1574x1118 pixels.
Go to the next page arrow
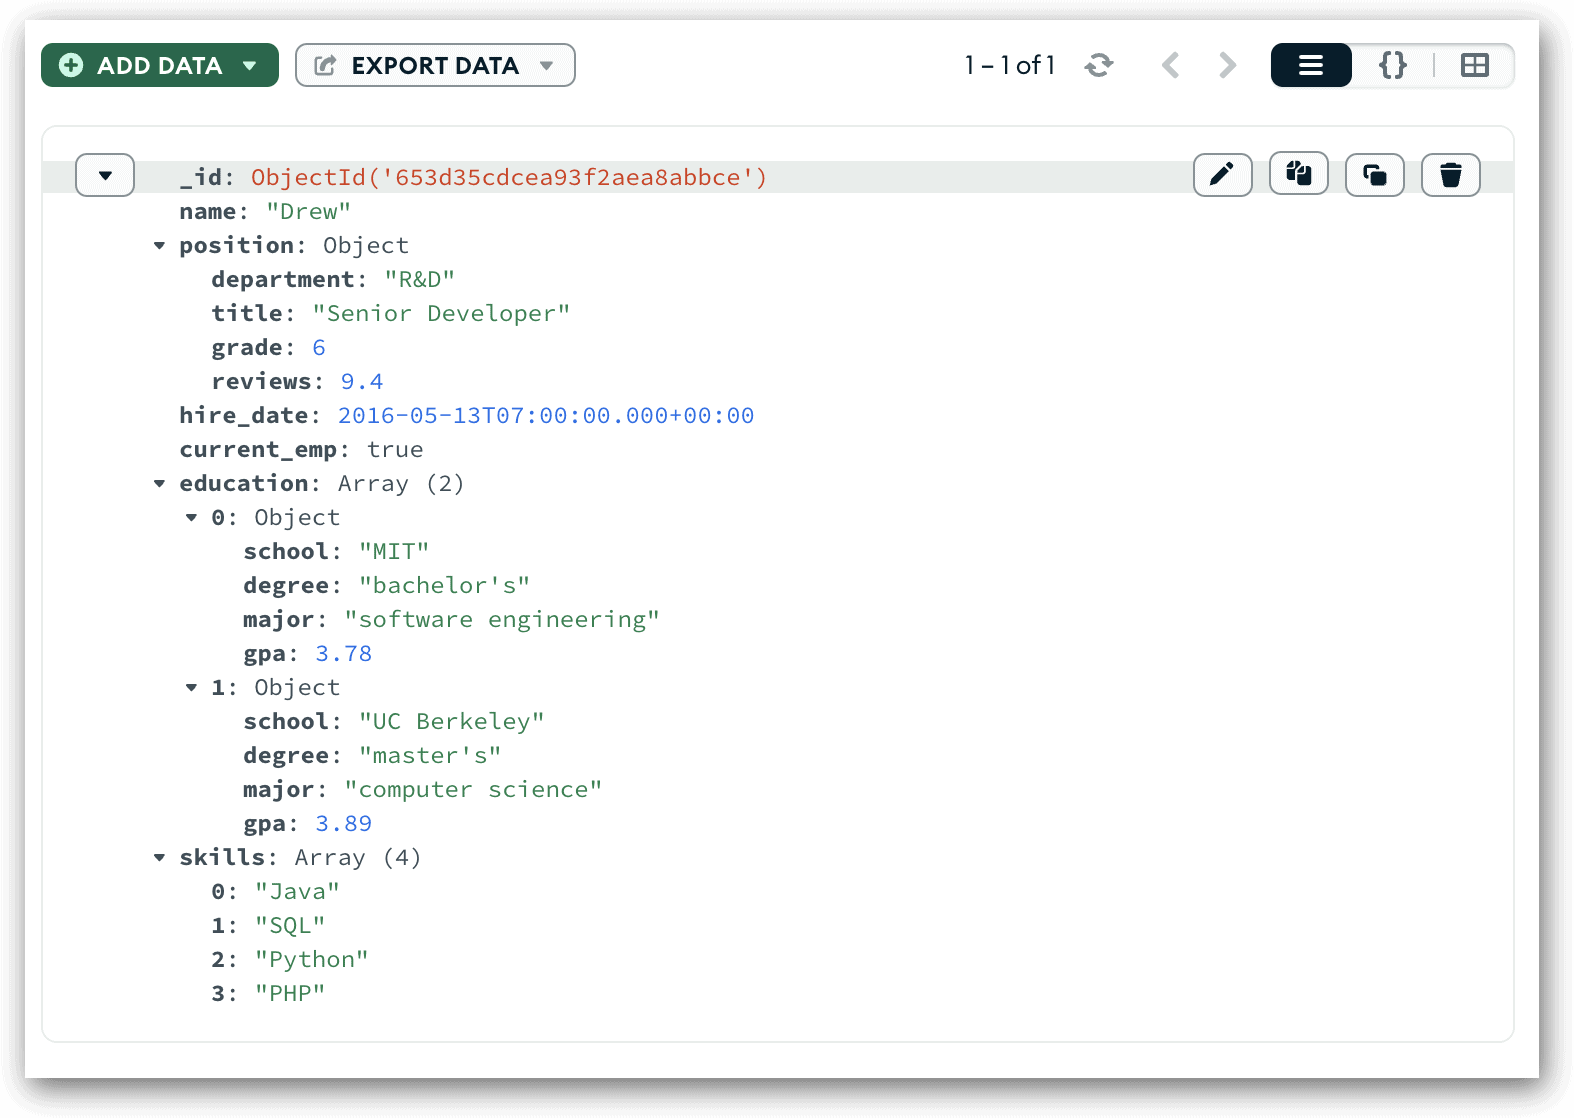click(1227, 65)
